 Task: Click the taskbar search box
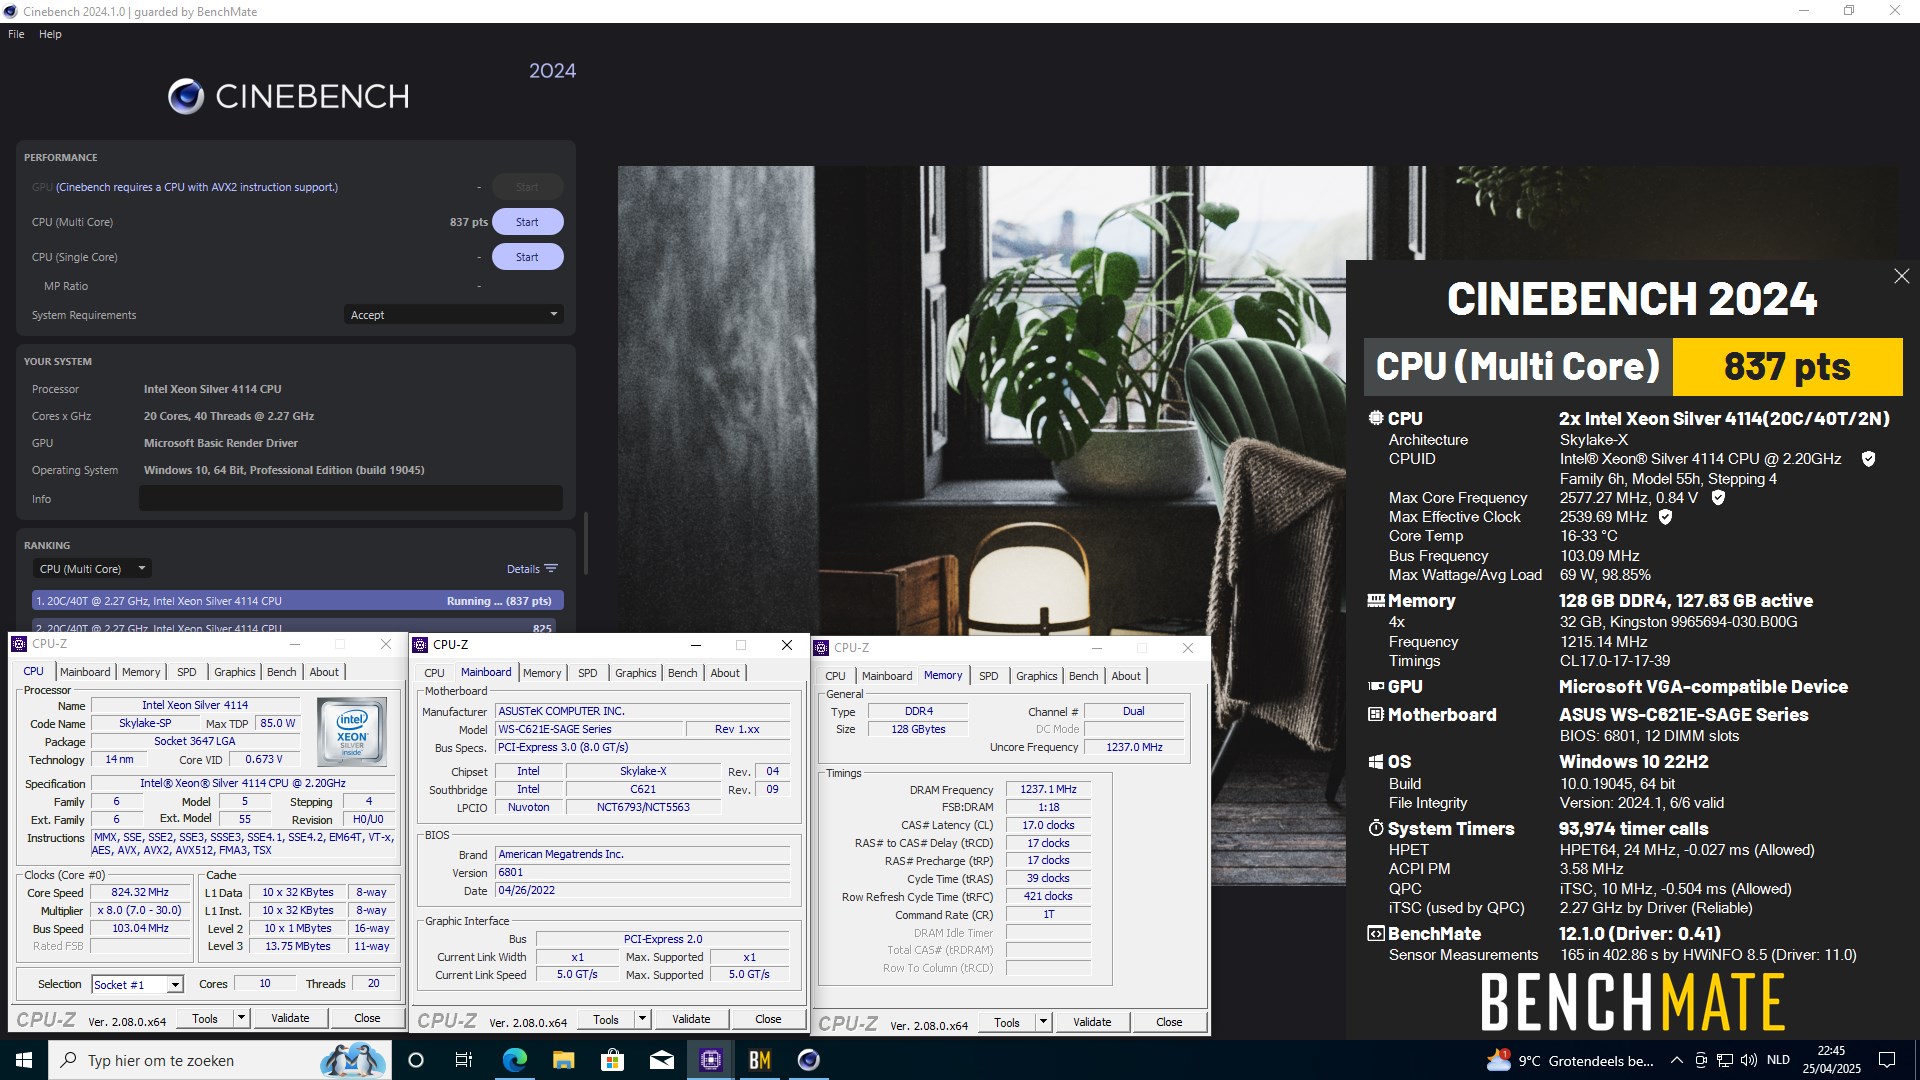click(x=218, y=1060)
